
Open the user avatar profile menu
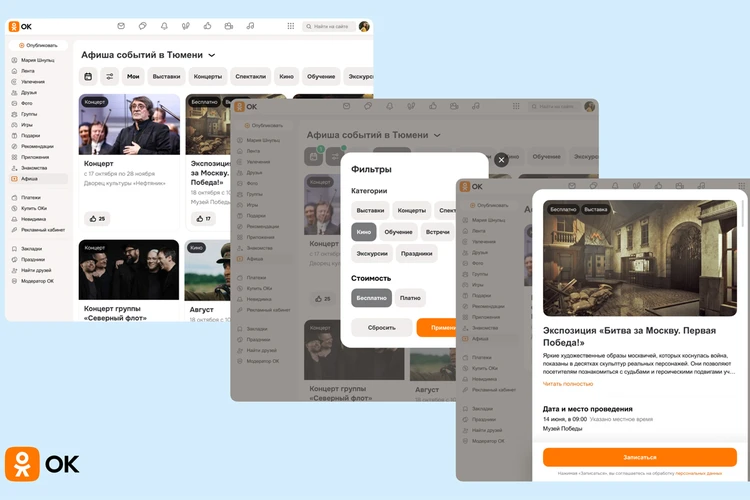click(364, 26)
